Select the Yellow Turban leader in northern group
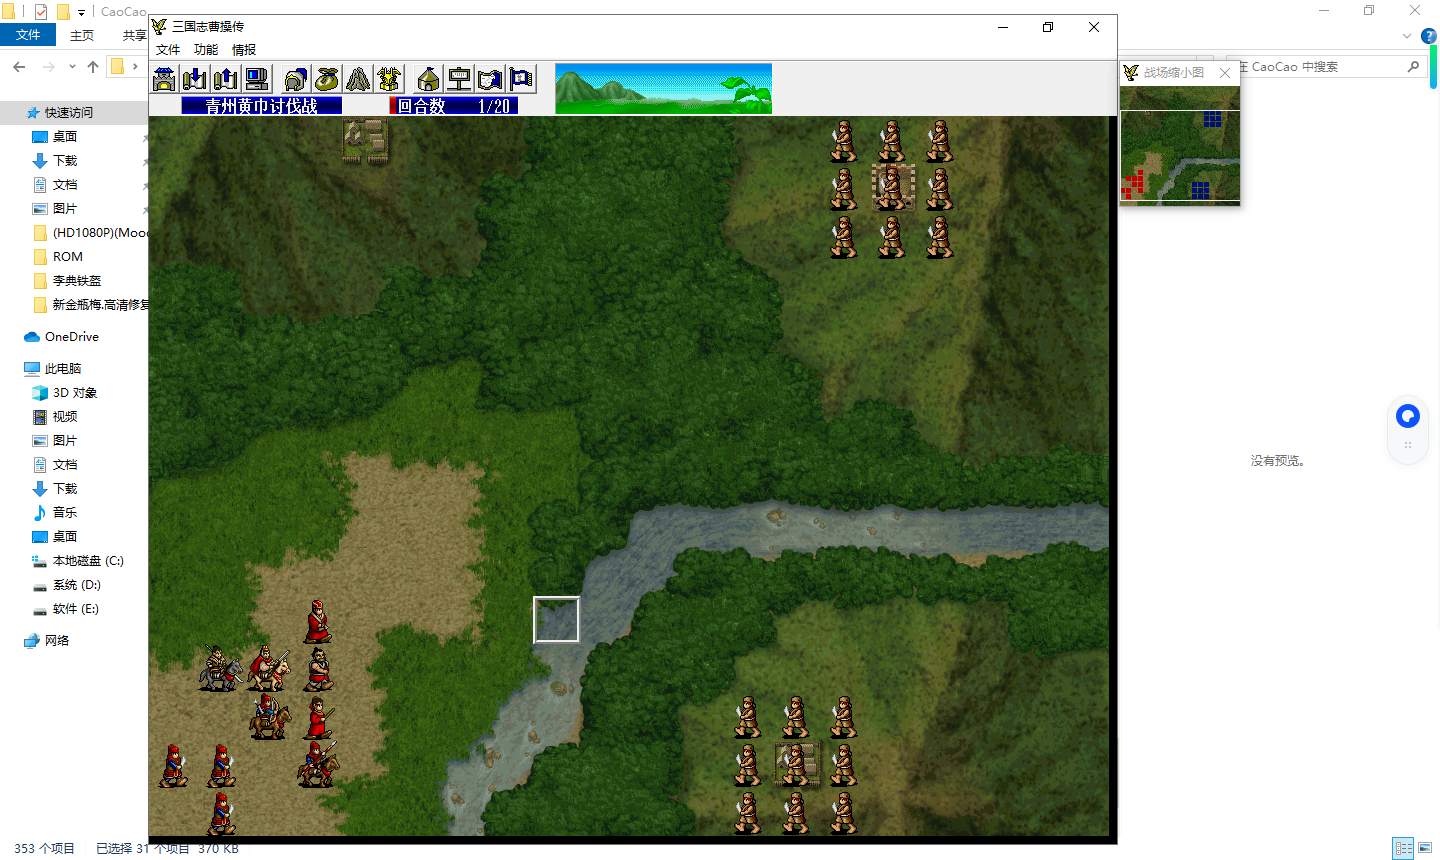Image resolution: width=1440 pixels, height=860 pixels. tap(892, 188)
